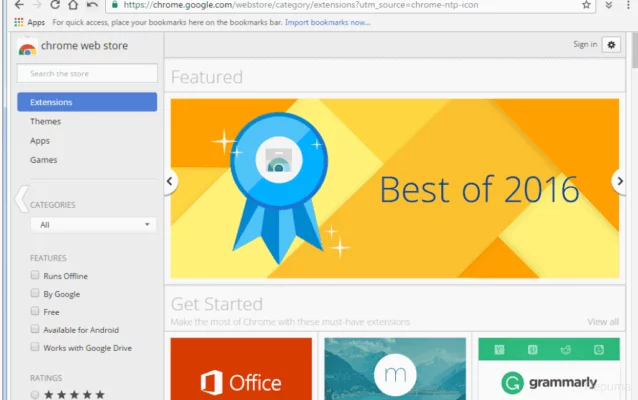Screen dimensions: 638x400
Task: Click the RATINGS sidebar label
Action: (x=46, y=378)
